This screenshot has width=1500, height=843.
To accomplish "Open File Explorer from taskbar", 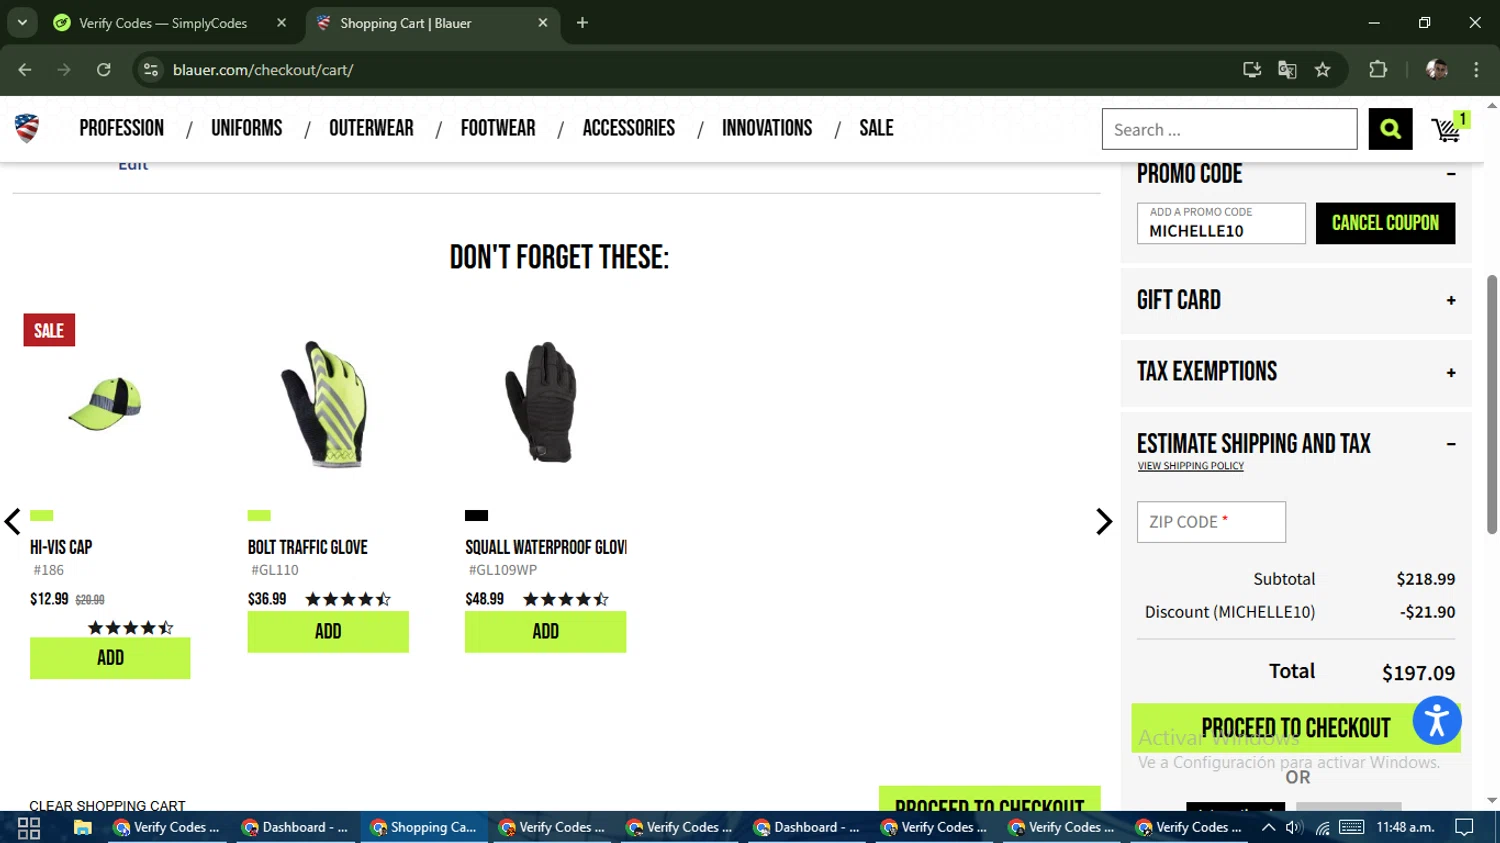I will coord(83,827).
